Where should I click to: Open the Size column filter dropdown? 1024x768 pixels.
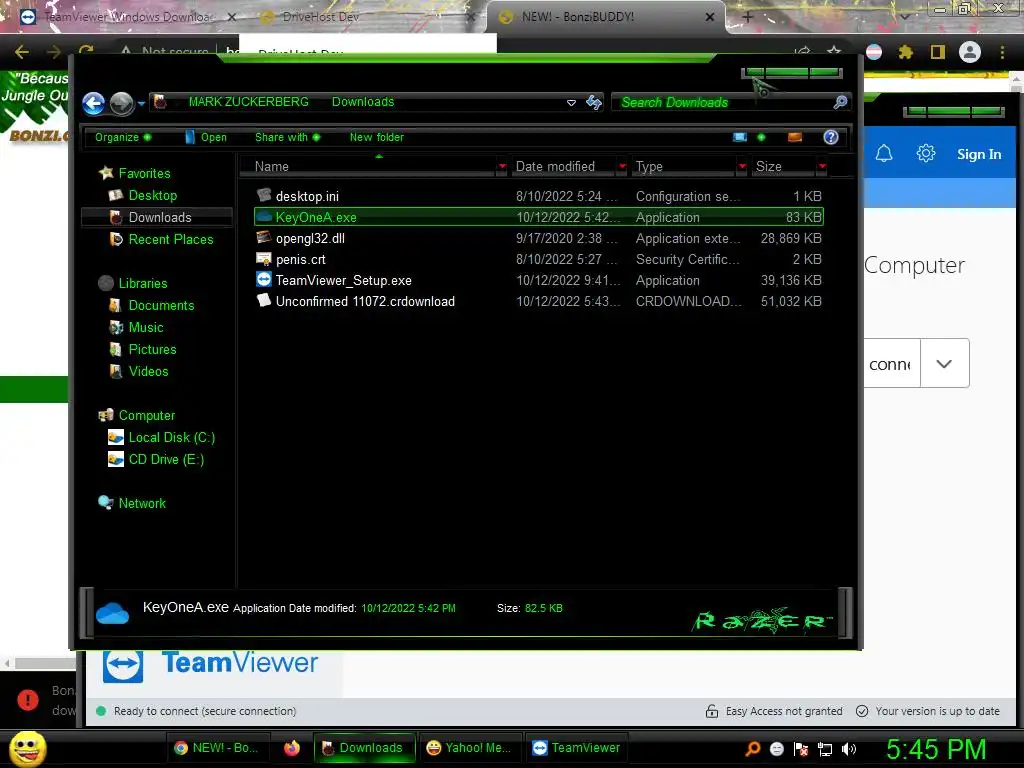(x=822, y=167)
